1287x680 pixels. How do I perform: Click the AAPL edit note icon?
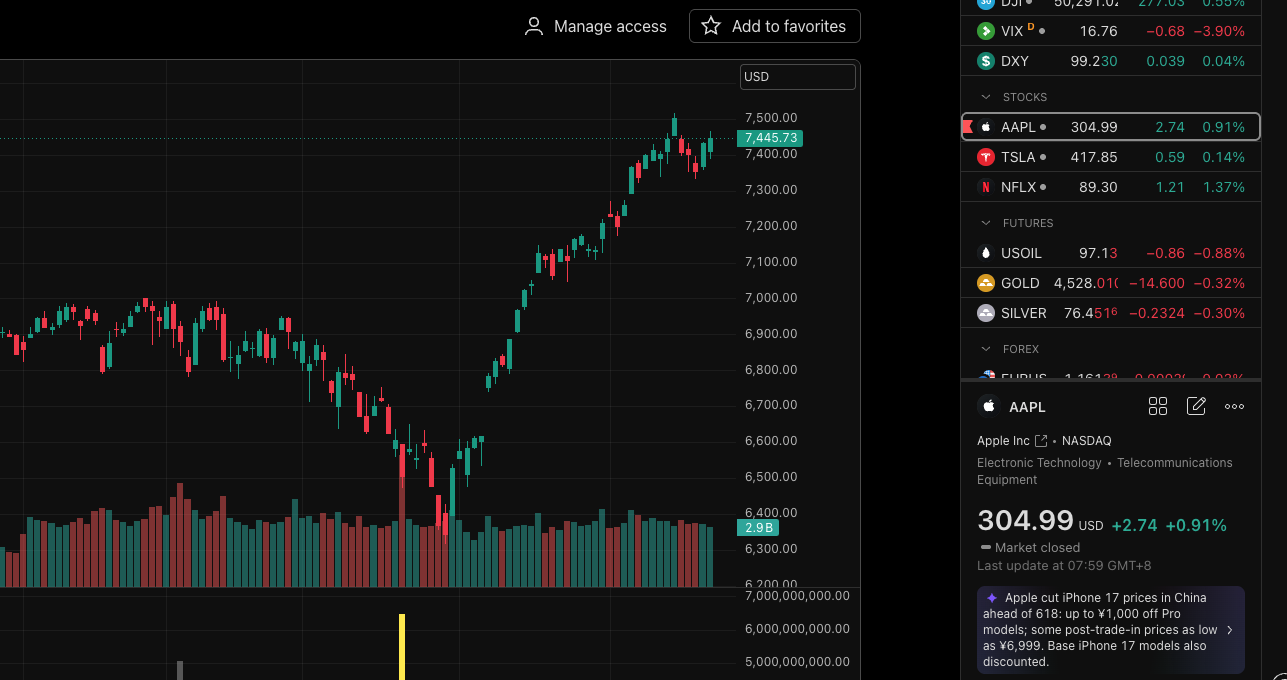[1196, 406]
